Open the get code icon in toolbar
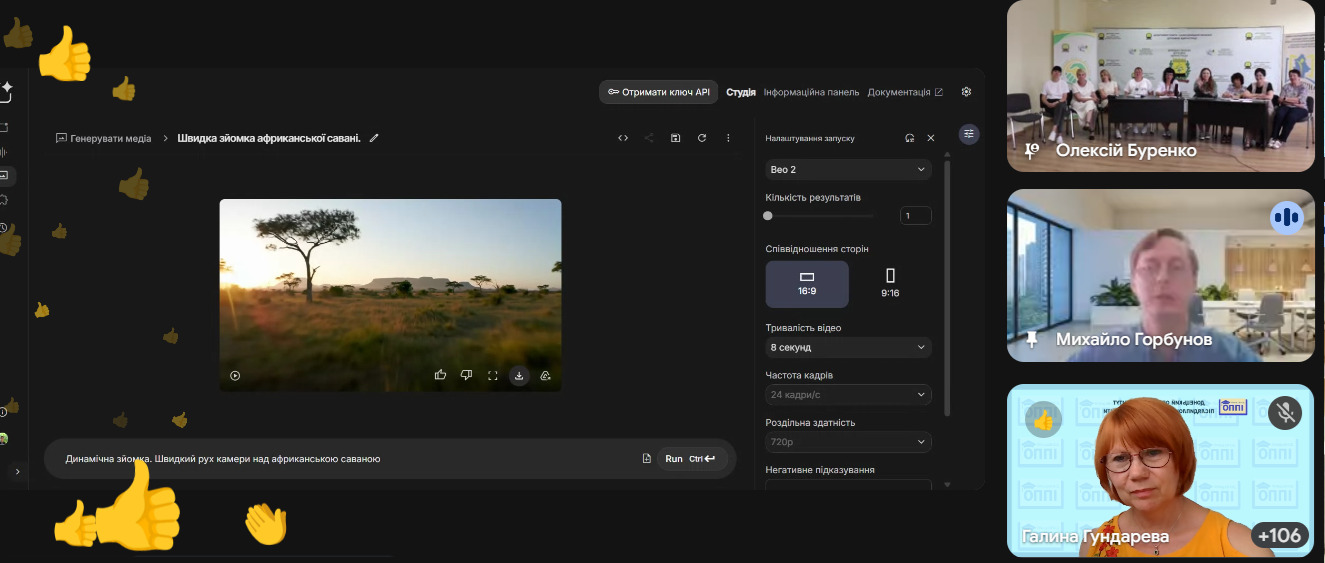Viewport: 1325px width, 563px height. tap(623, 138)
